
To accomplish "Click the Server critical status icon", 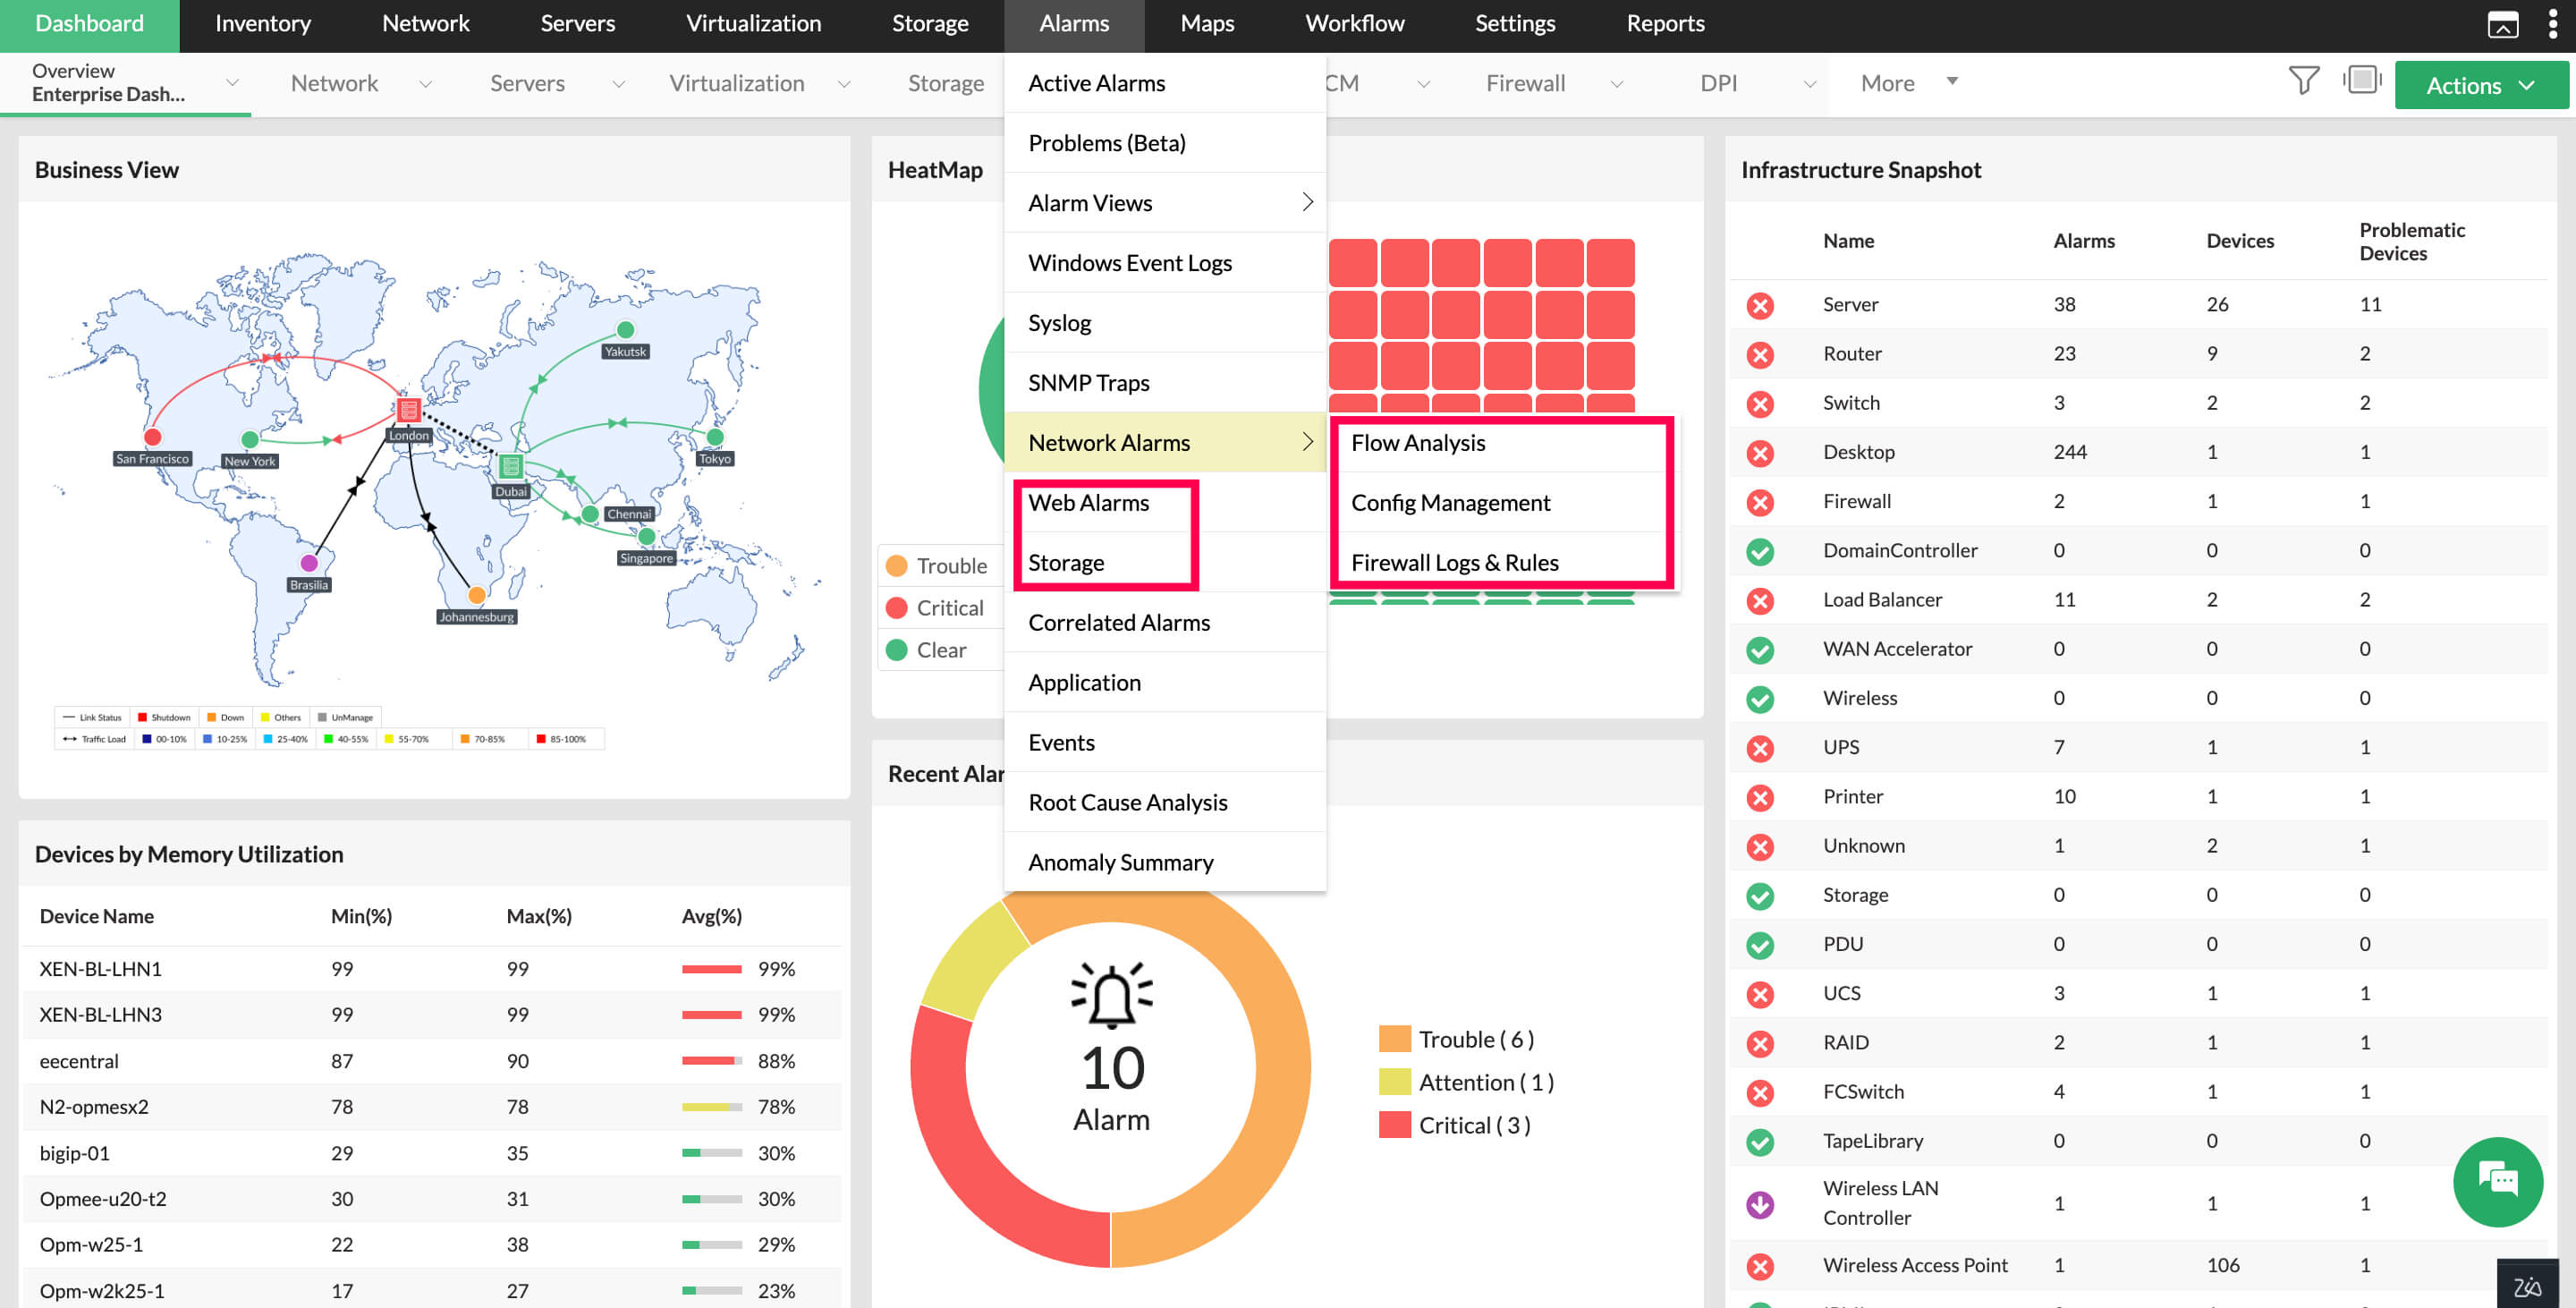I will point(1760,305).
